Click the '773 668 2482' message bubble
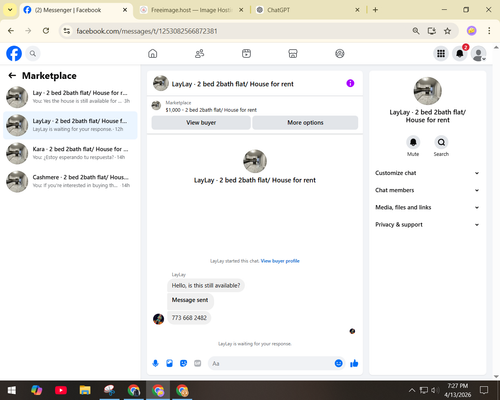 click(189, 318)
